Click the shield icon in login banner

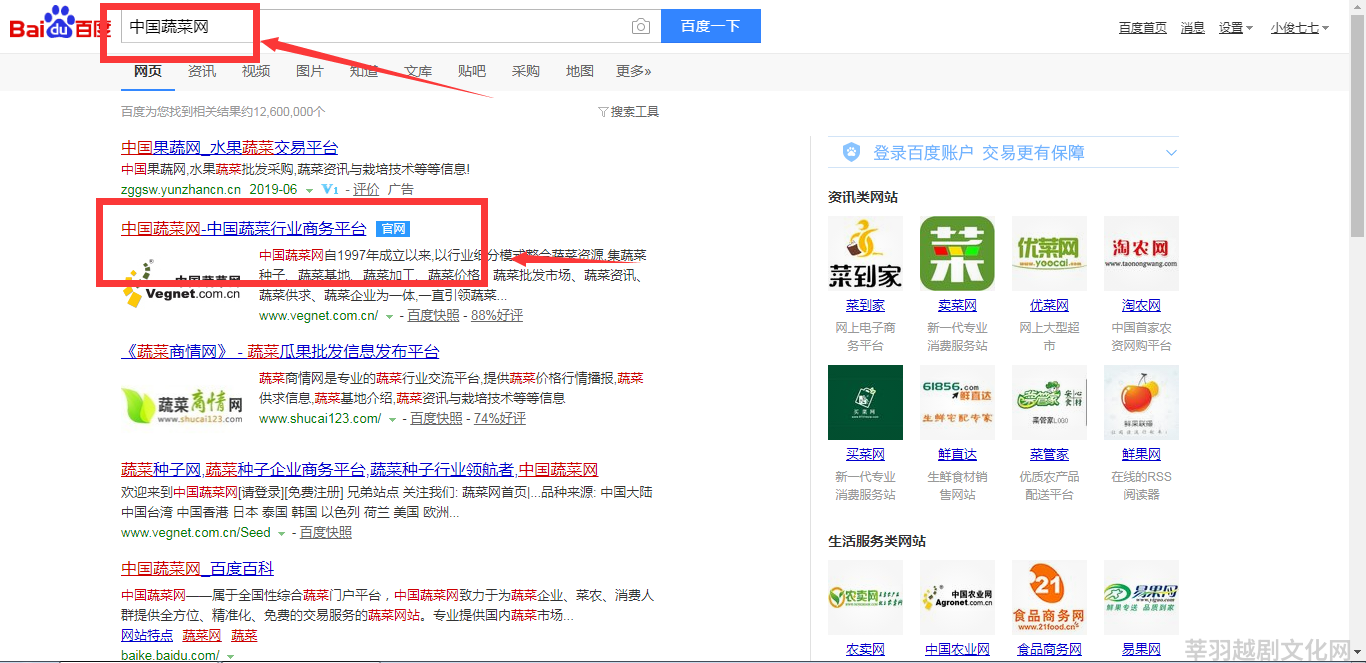point(851,152)
